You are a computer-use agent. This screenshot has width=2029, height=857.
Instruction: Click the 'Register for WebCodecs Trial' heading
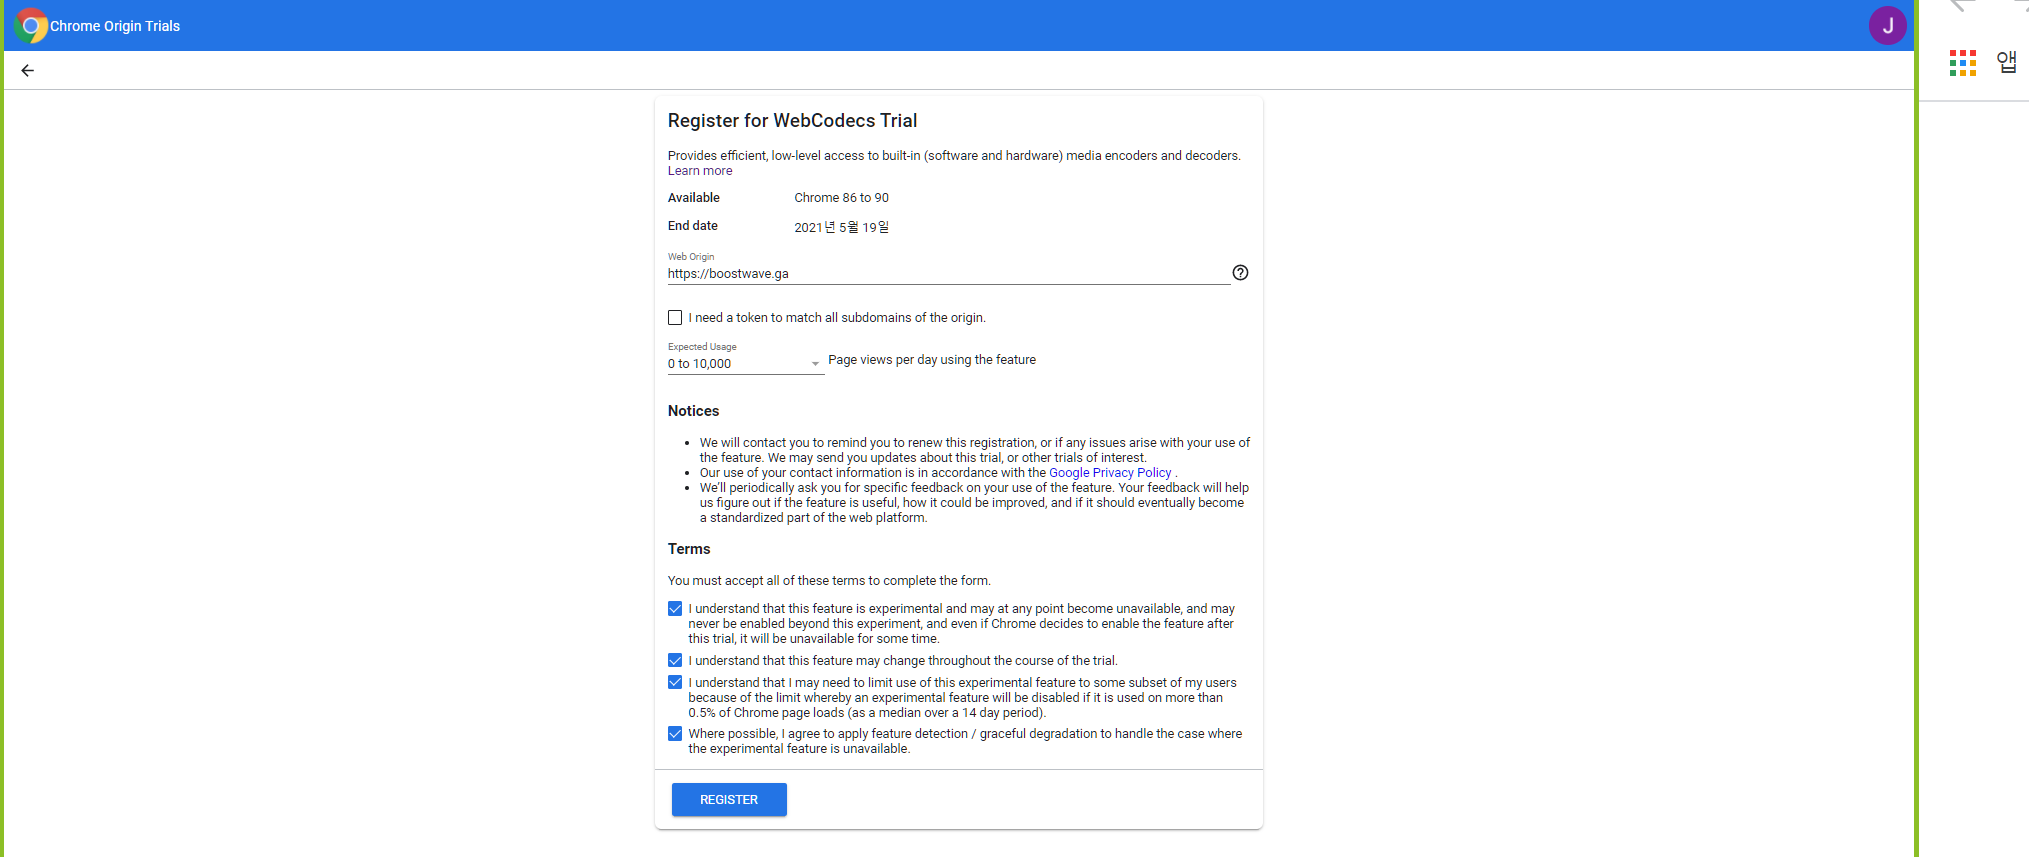pyautogui.click(x=792, y=121)
